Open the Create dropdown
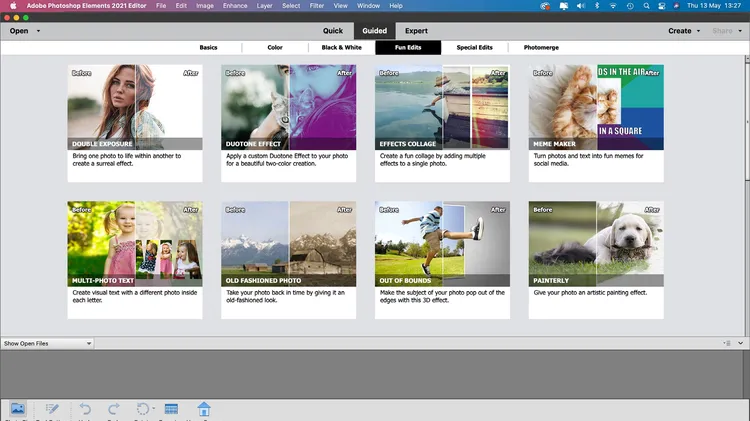Image resolution: width=750 pixels, height=421 pixels. click(x=684, y=31)
